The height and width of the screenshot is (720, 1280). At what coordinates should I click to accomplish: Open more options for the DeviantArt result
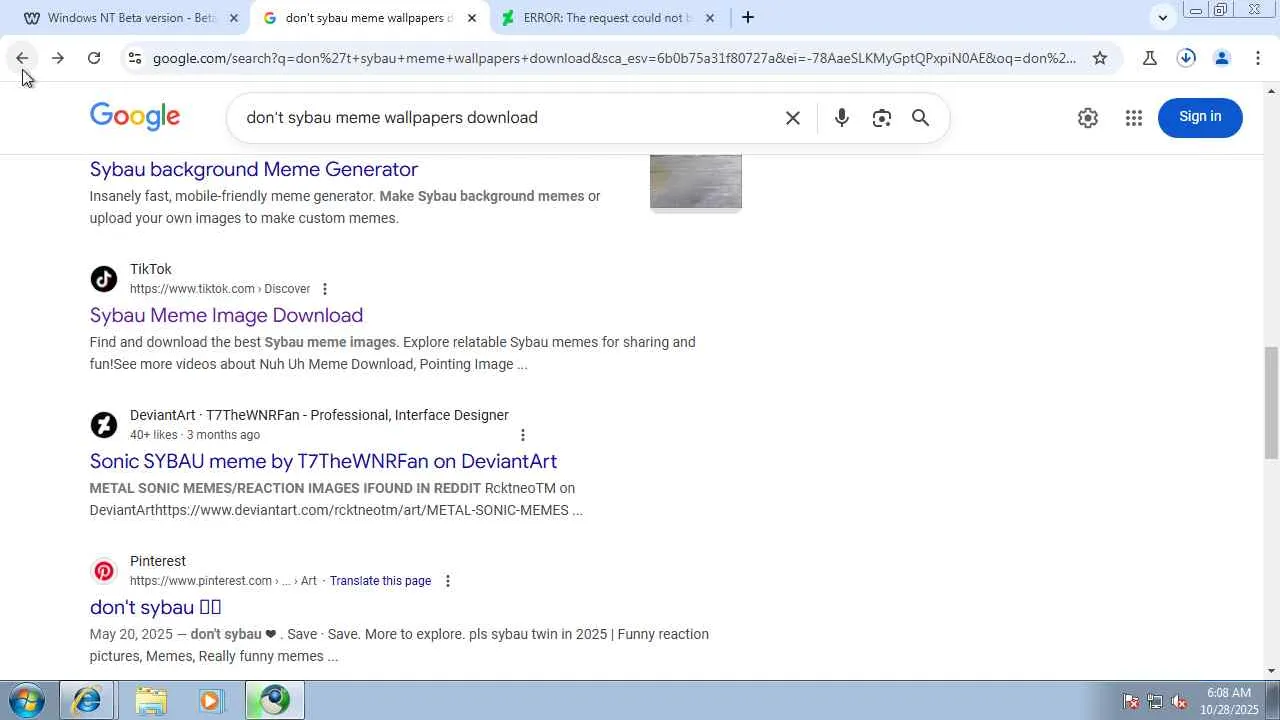(x=522, y=435)
